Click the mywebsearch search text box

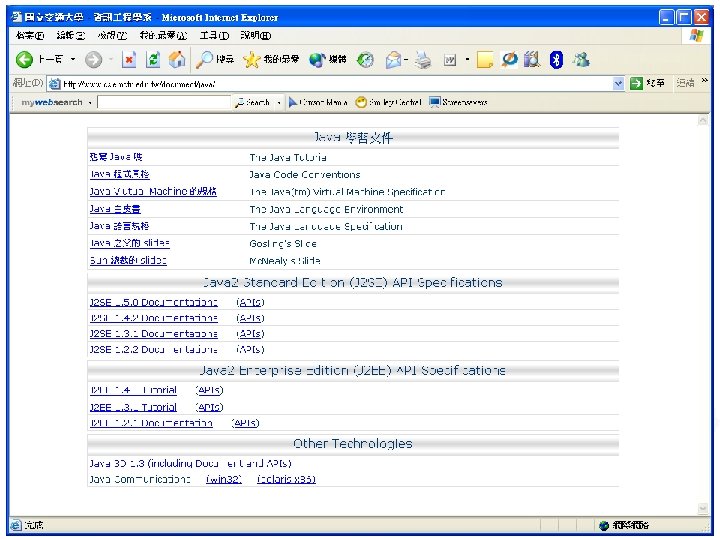click(164, 102)
